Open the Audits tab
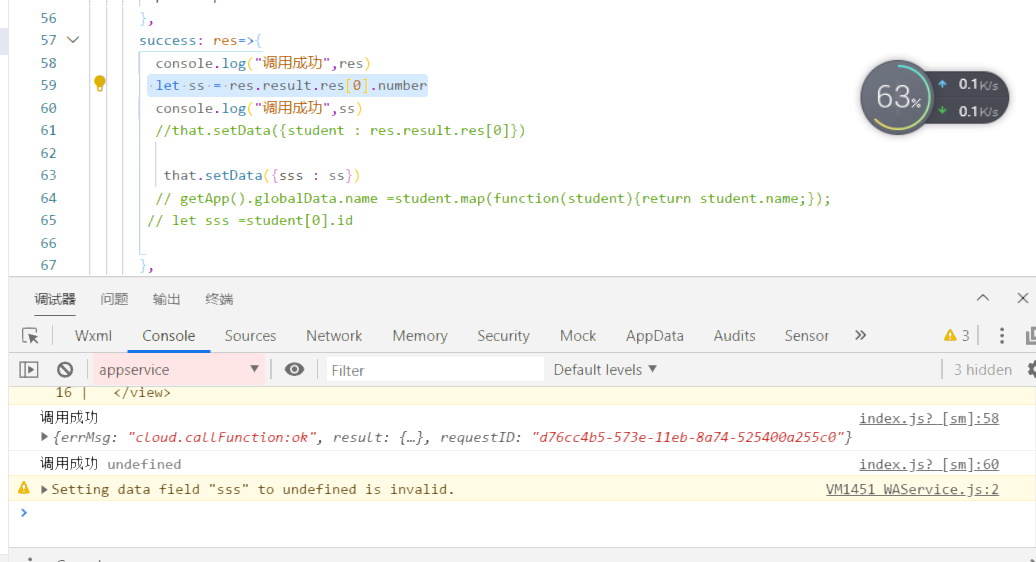 [x=734, y=336]
